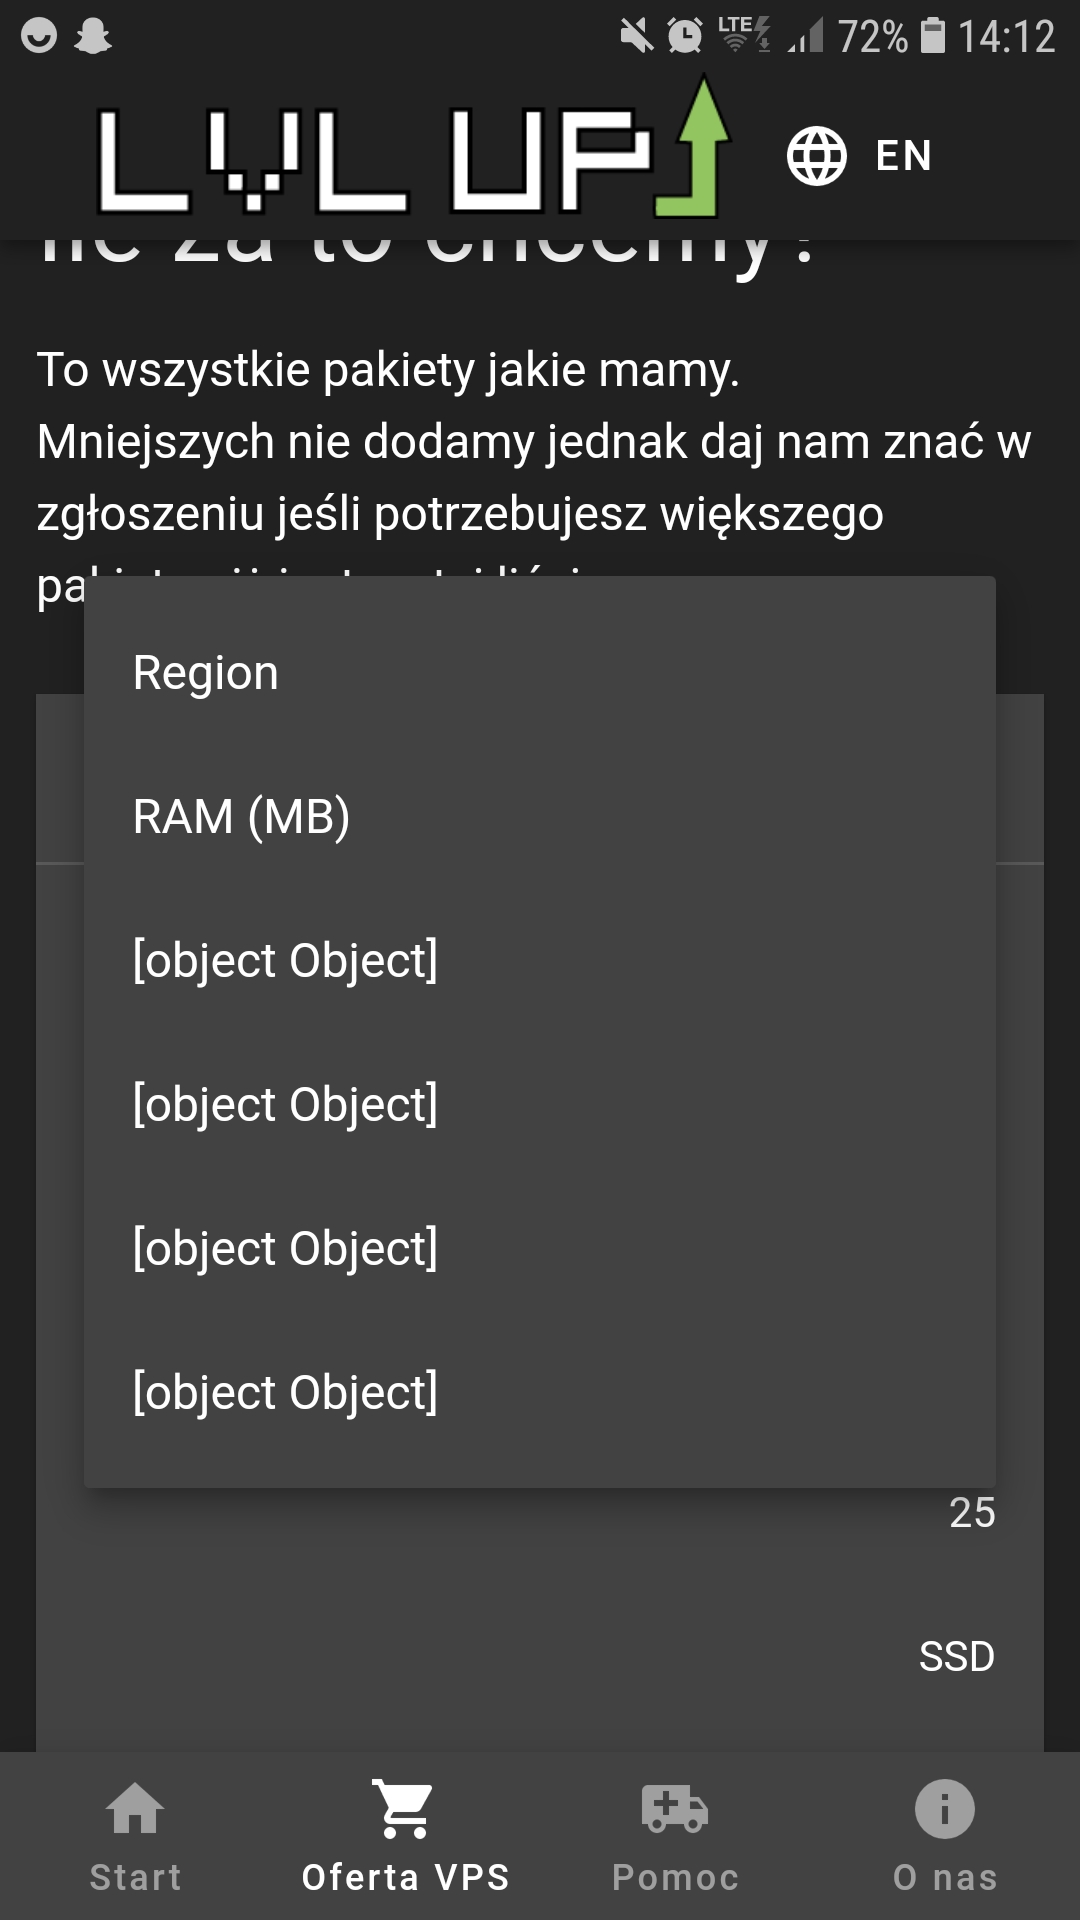Tap the alarm clock status icon
This screenshot has width=1080, height=1920.
685,37
